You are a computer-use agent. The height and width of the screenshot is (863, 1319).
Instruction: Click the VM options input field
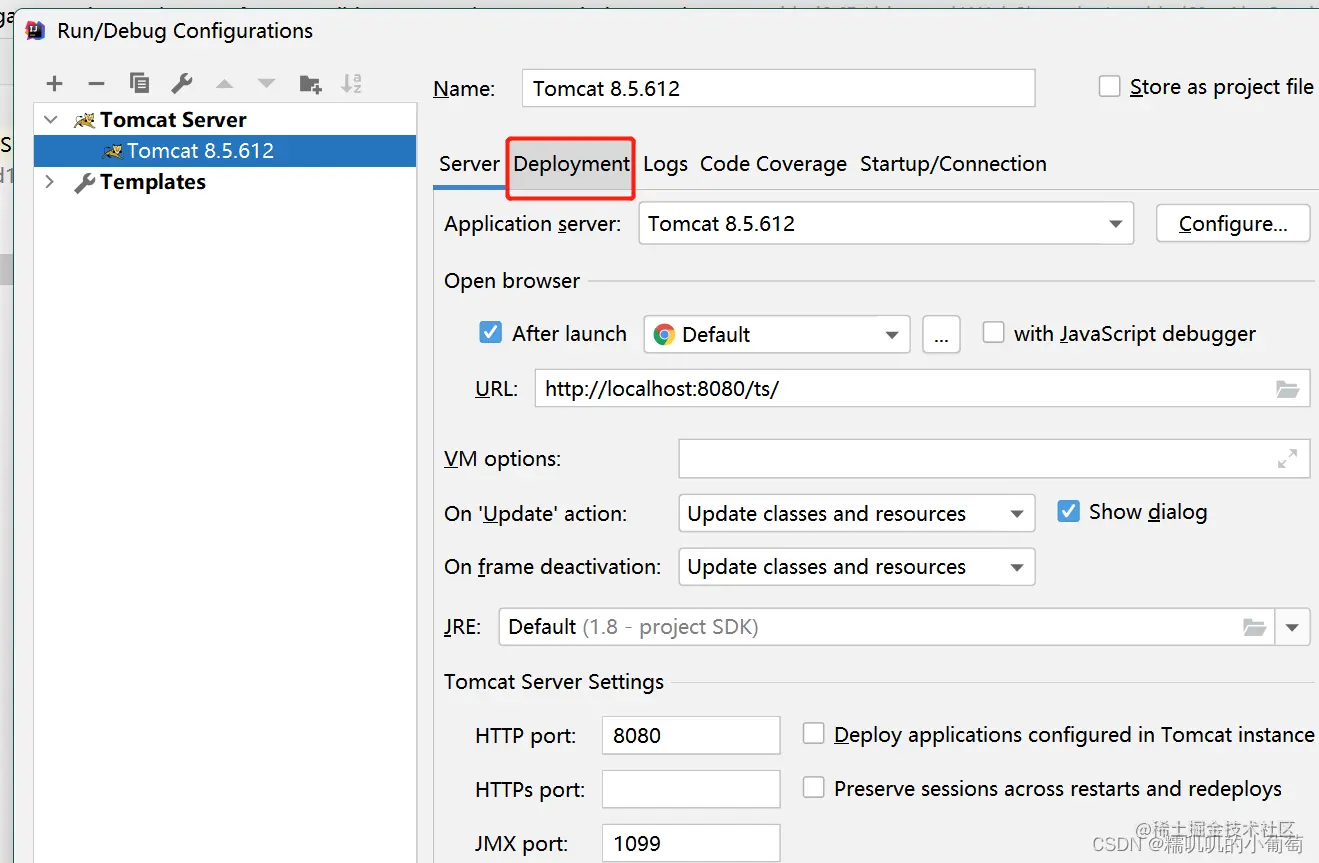click(994, 459)
